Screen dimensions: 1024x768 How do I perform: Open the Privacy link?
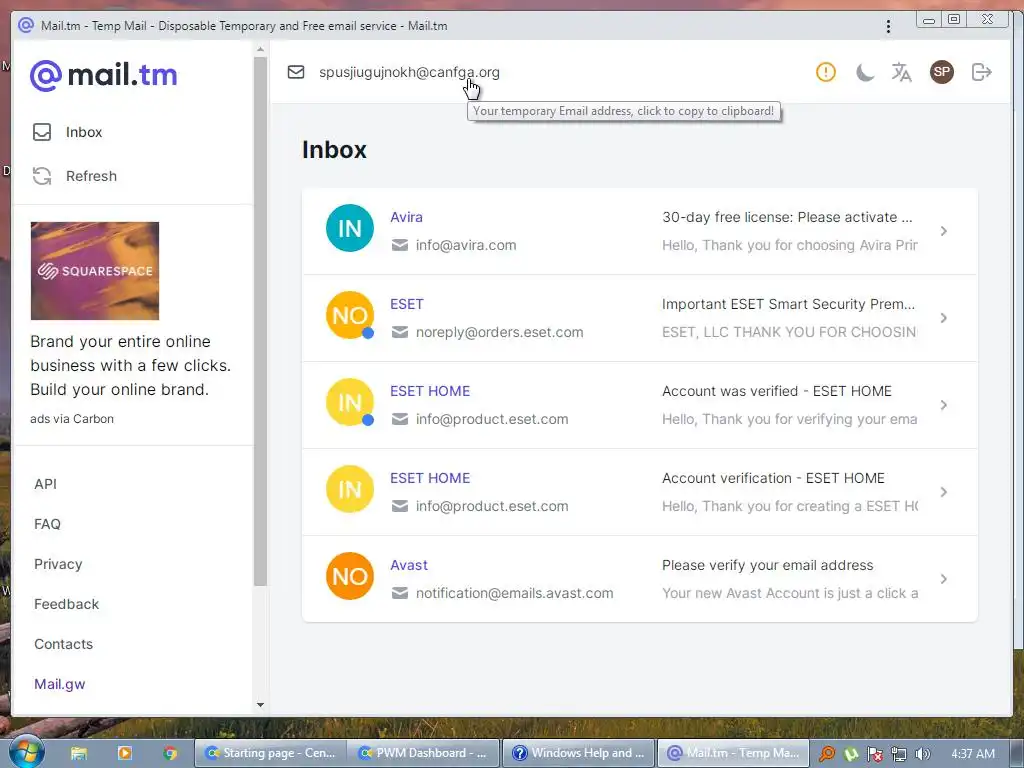[58, 564]
